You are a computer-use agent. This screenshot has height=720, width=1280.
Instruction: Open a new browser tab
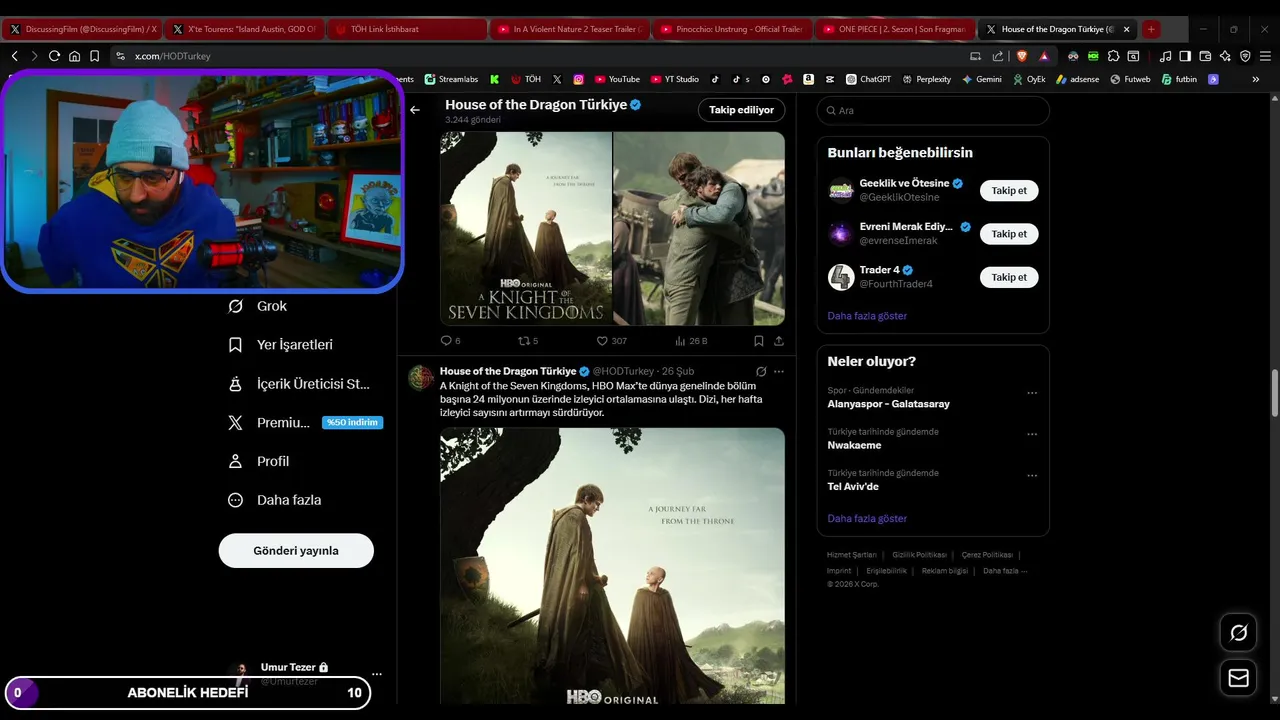[x=1151, y=29]
